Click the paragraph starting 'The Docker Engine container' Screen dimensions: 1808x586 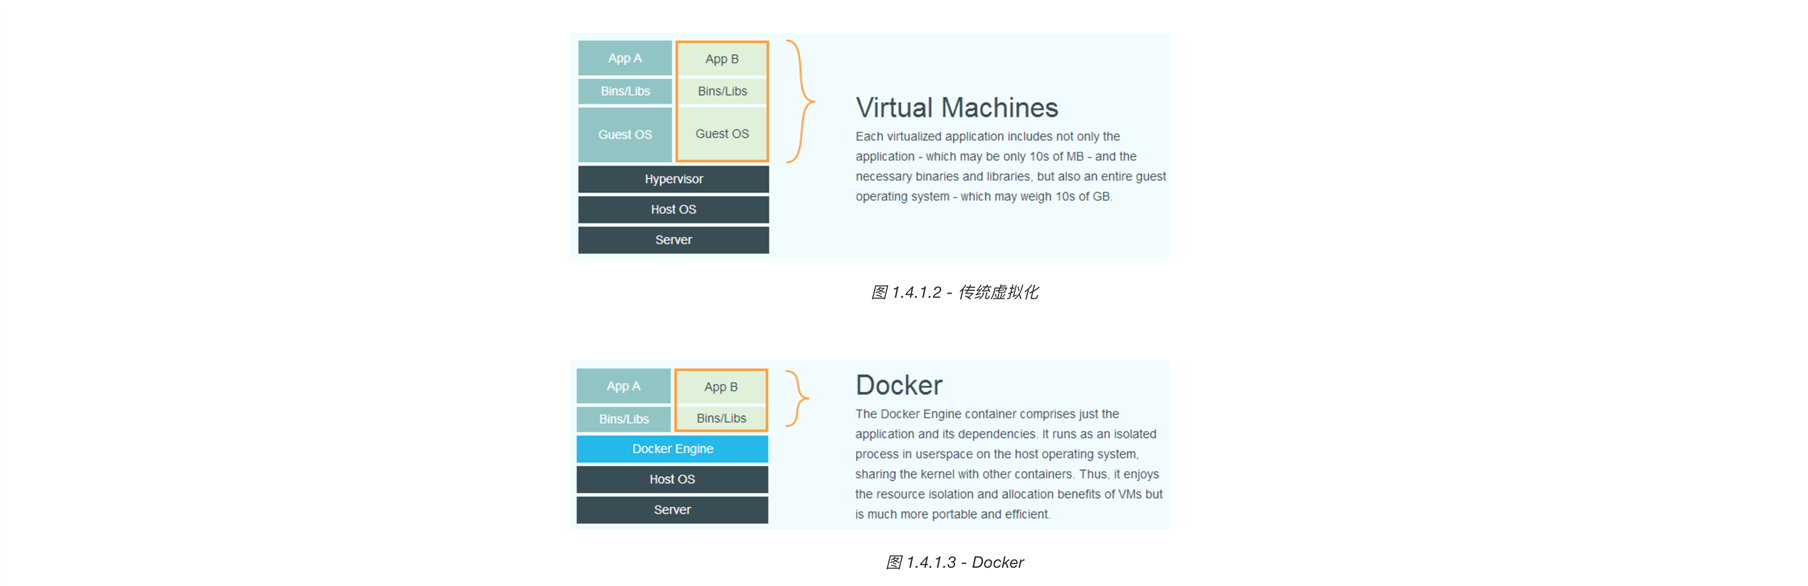[1009, 464]
